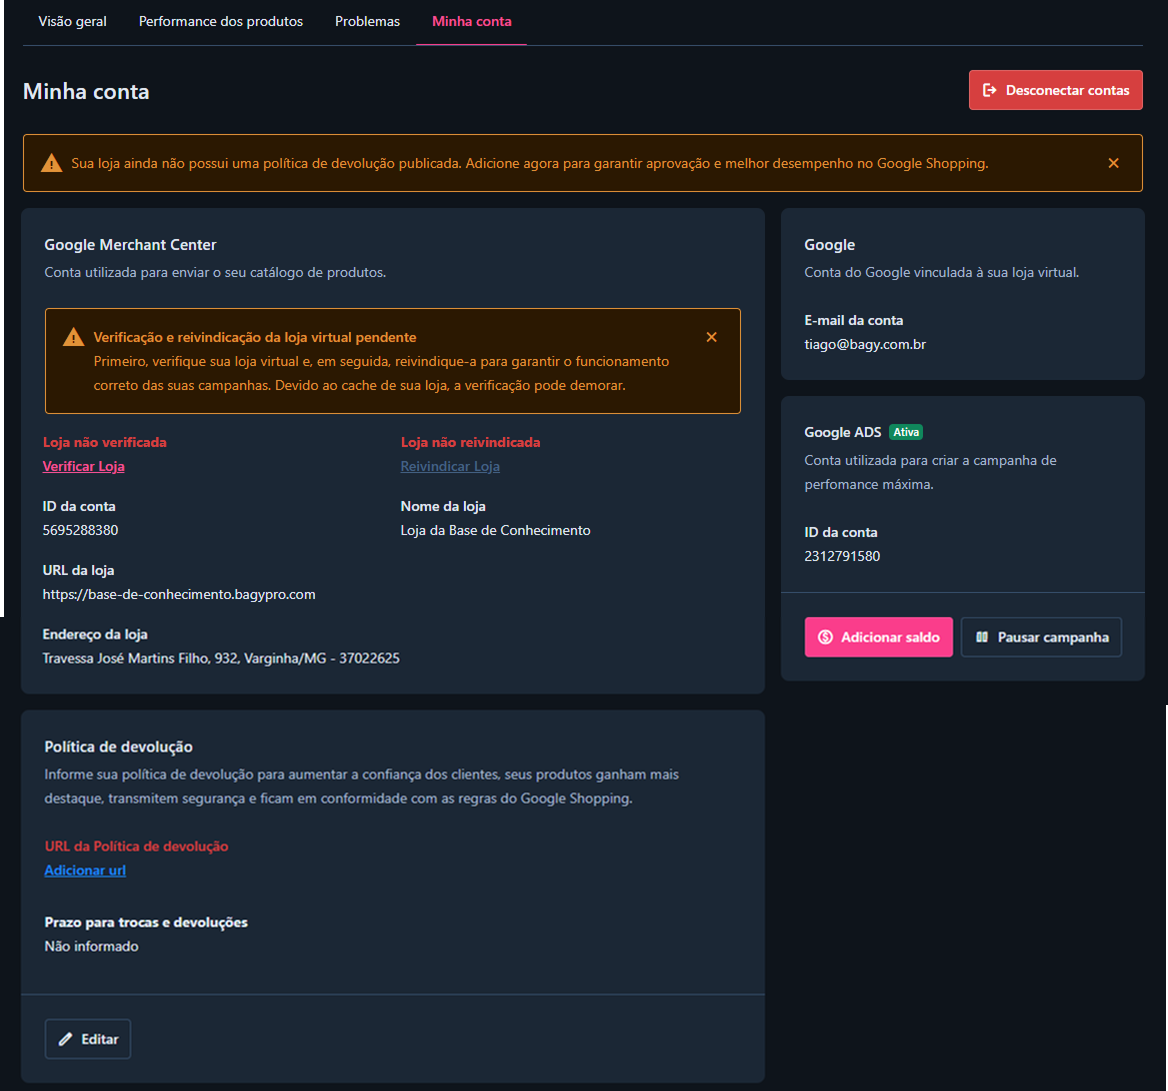1168x1091 pixels.
Task: Close the pending verification alert box
Action: [x=711, y=337]
